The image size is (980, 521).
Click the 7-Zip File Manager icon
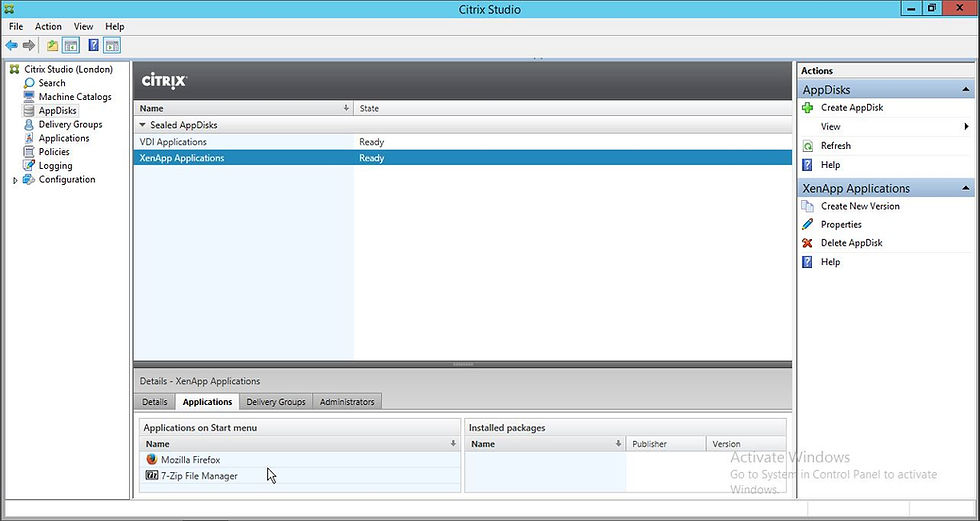pos(152,476)
